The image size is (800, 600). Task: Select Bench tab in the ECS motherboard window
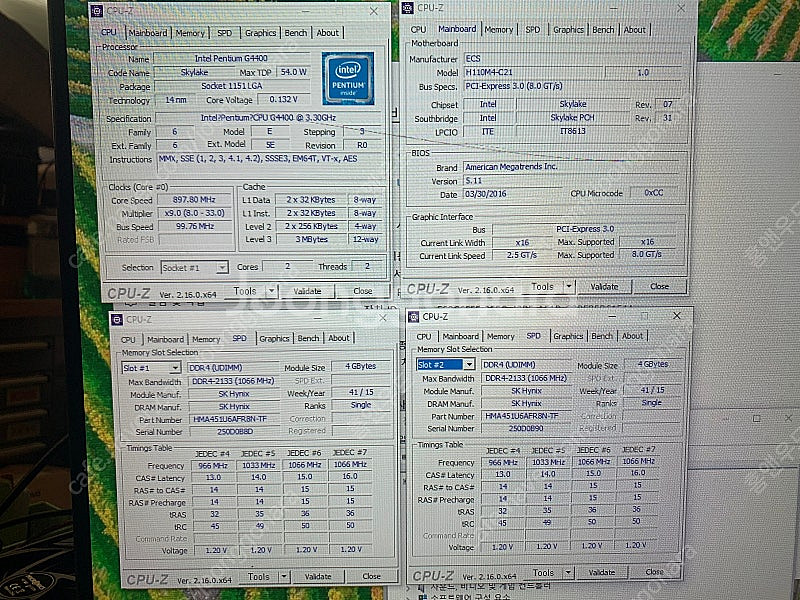pos(603,30)
